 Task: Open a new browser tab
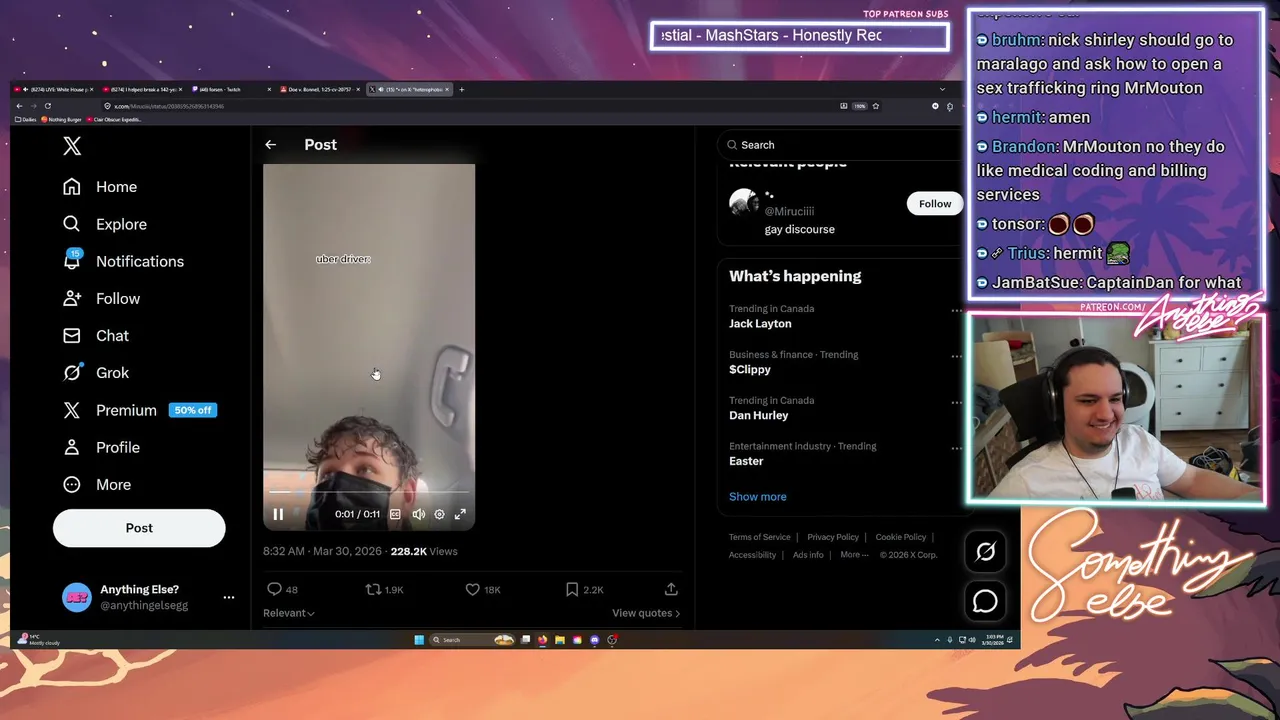tap(461, 89)
